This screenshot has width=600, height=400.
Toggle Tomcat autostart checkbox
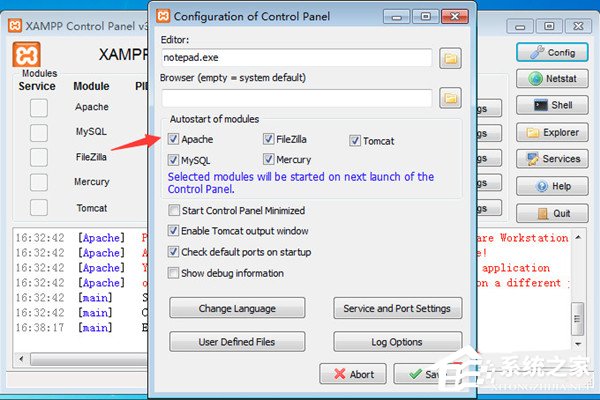[355, 141]
